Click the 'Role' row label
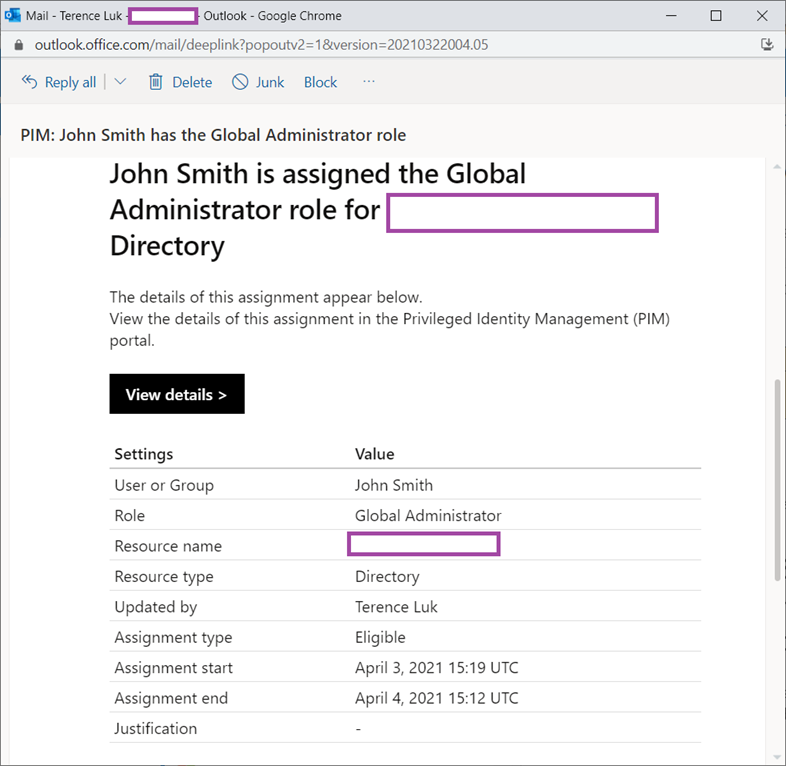 [x=129, y=516]
